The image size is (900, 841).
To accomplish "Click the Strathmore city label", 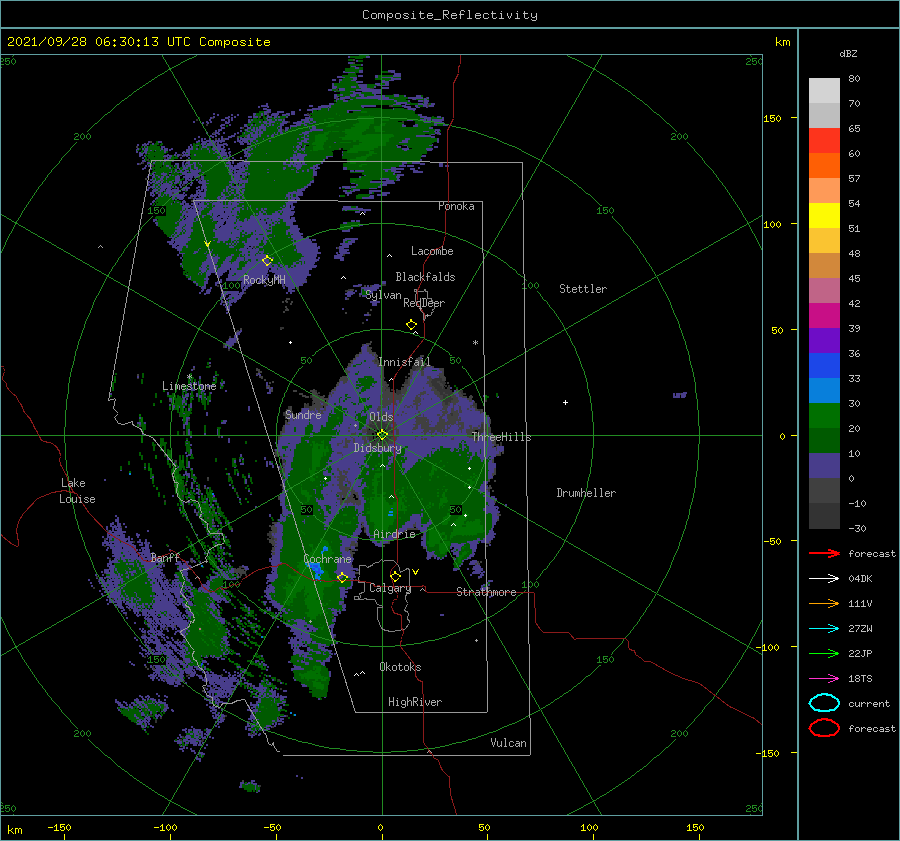I will tap(486, 592).
